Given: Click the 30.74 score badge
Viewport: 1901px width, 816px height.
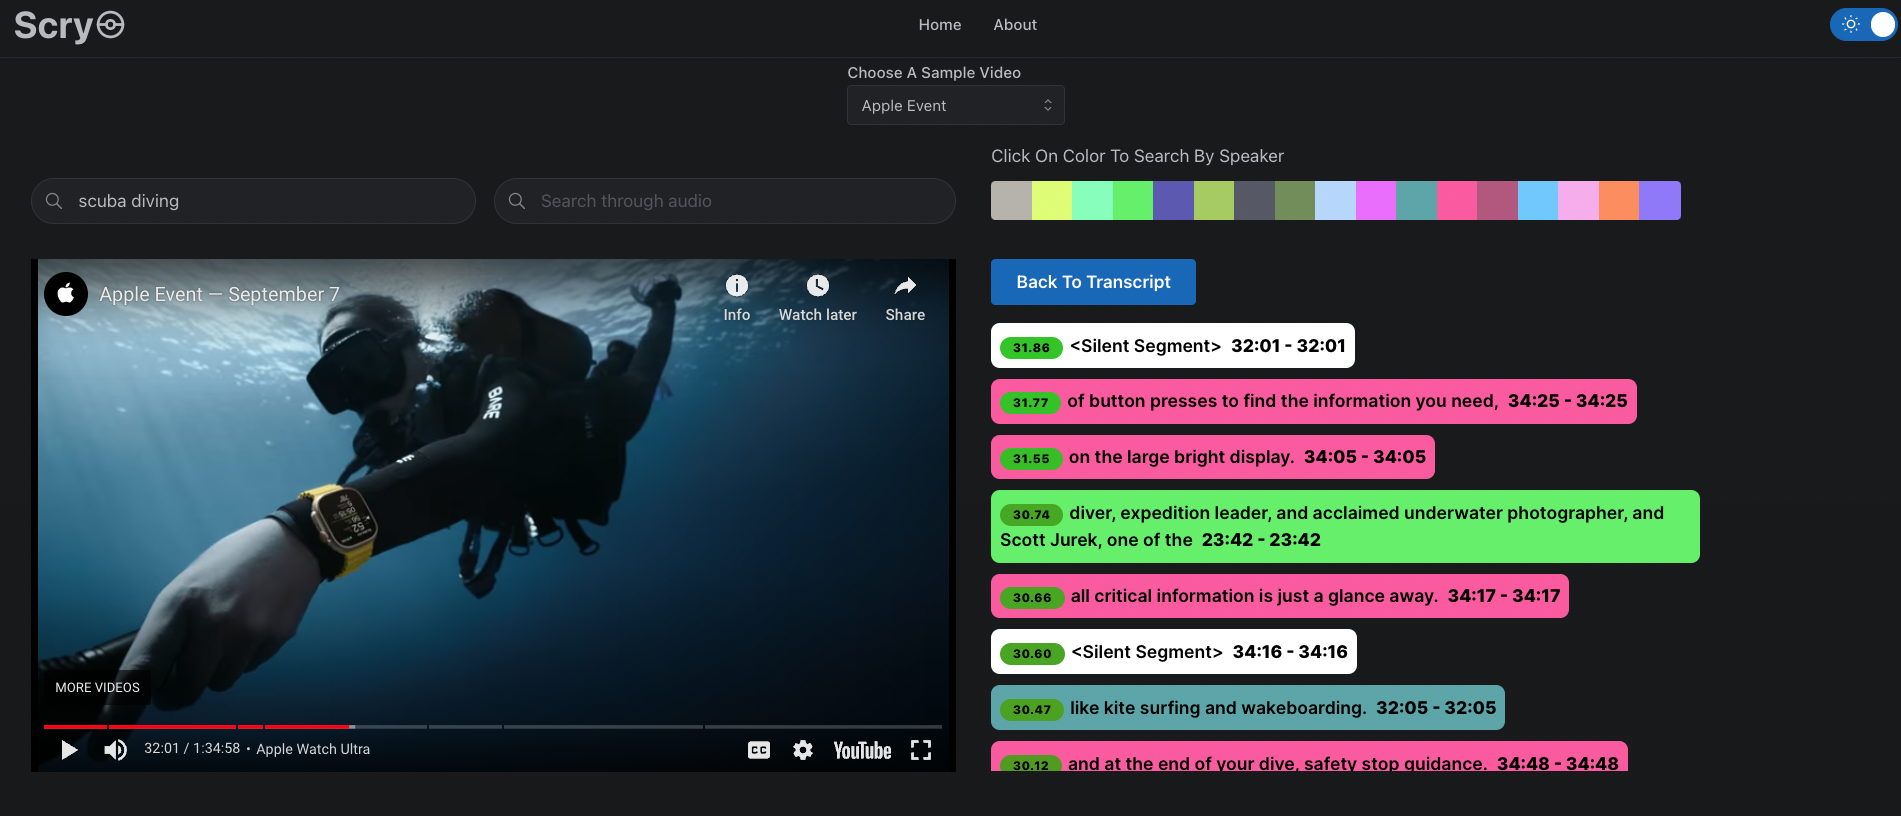Looking at the screenshot, I should tap(1031, 515).
